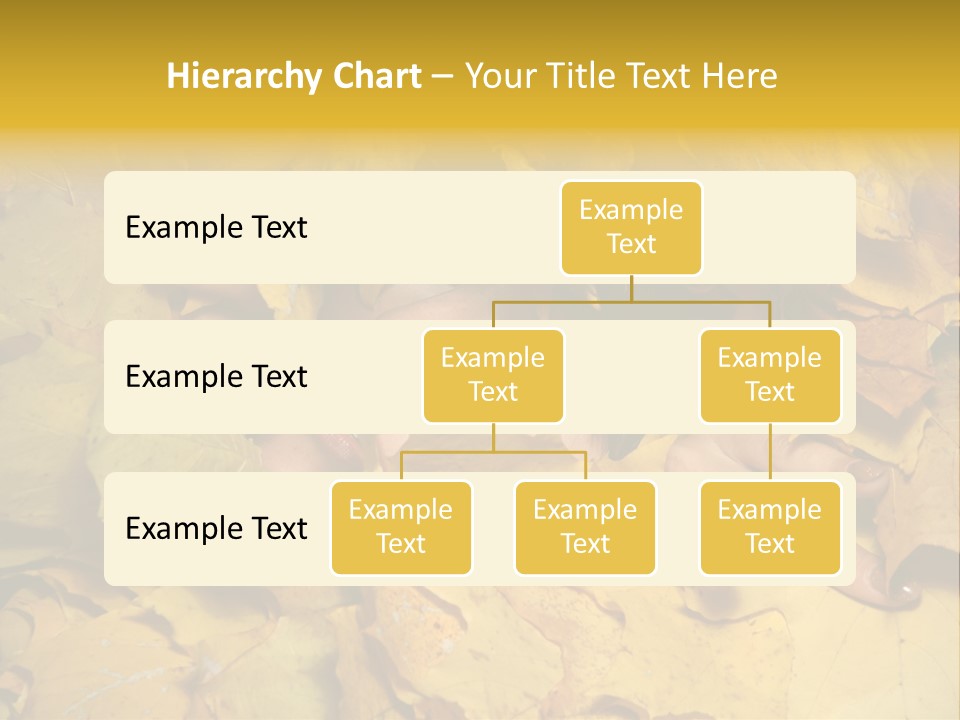Click the autumn leaves background below the chart
This screenshot has height=720, width=960.
480,650
